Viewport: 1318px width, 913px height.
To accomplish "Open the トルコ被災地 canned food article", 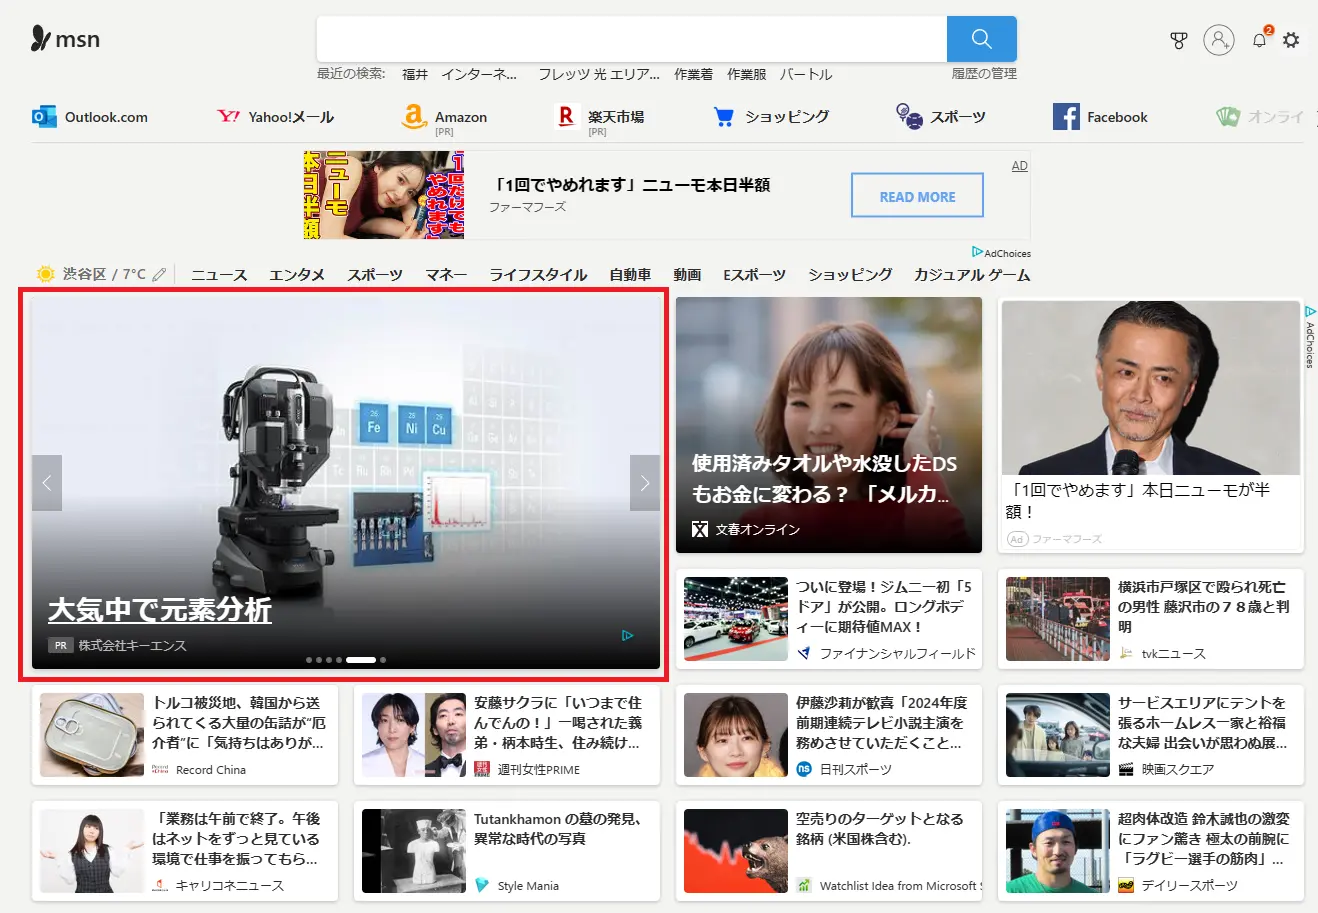I will [x=185, y=735].
